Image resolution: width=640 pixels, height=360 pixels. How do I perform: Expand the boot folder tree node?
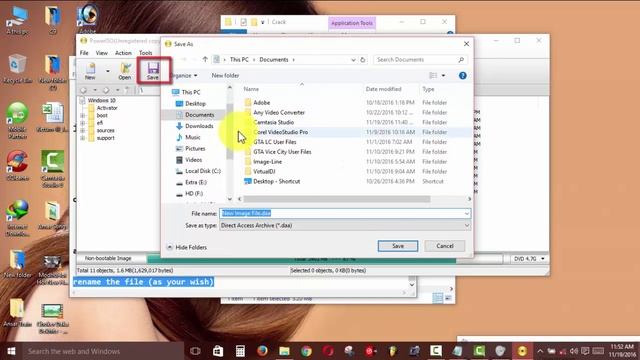click(x=83, y=116)
